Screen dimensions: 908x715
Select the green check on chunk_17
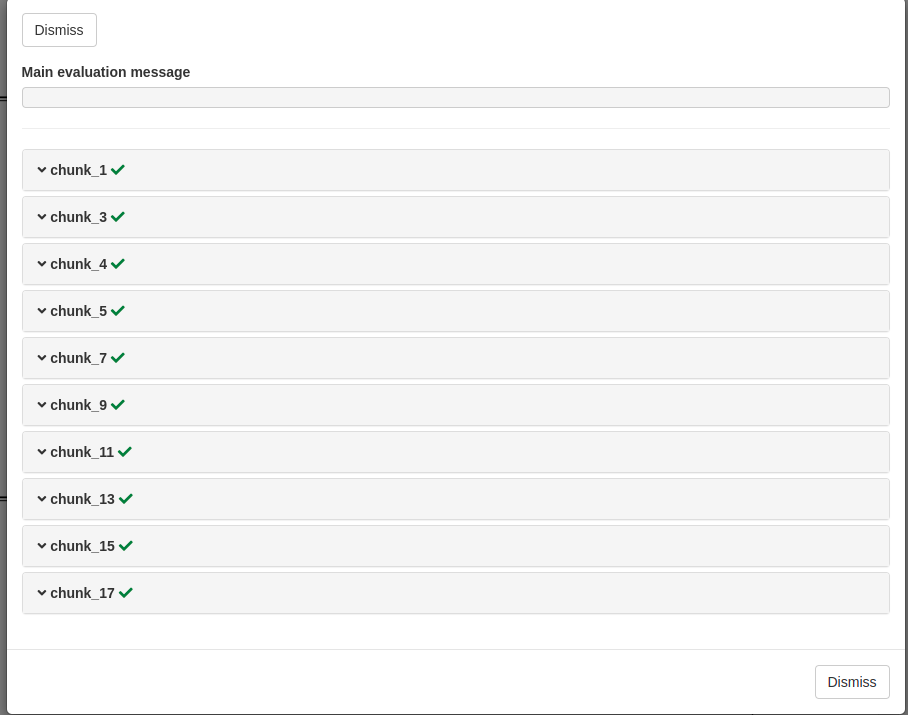(125, 593)
